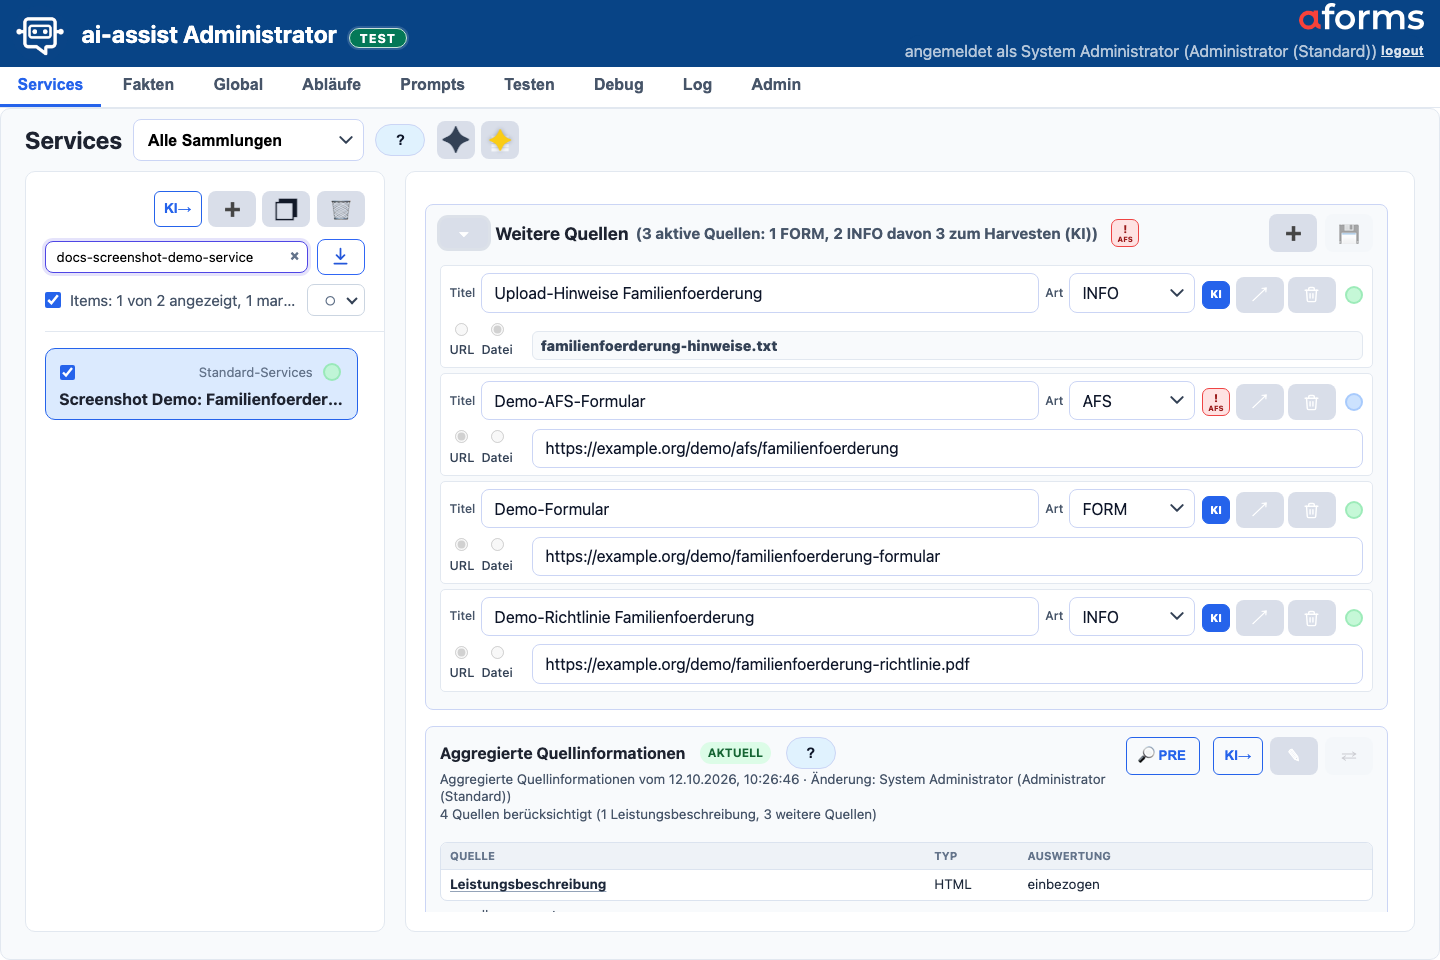Click AFS warning icon next to Weitere Quellen

(1125, 233)
